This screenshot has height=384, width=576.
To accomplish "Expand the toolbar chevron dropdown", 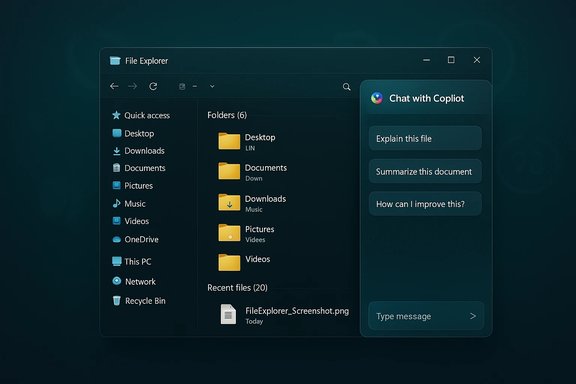I will 212,86.
